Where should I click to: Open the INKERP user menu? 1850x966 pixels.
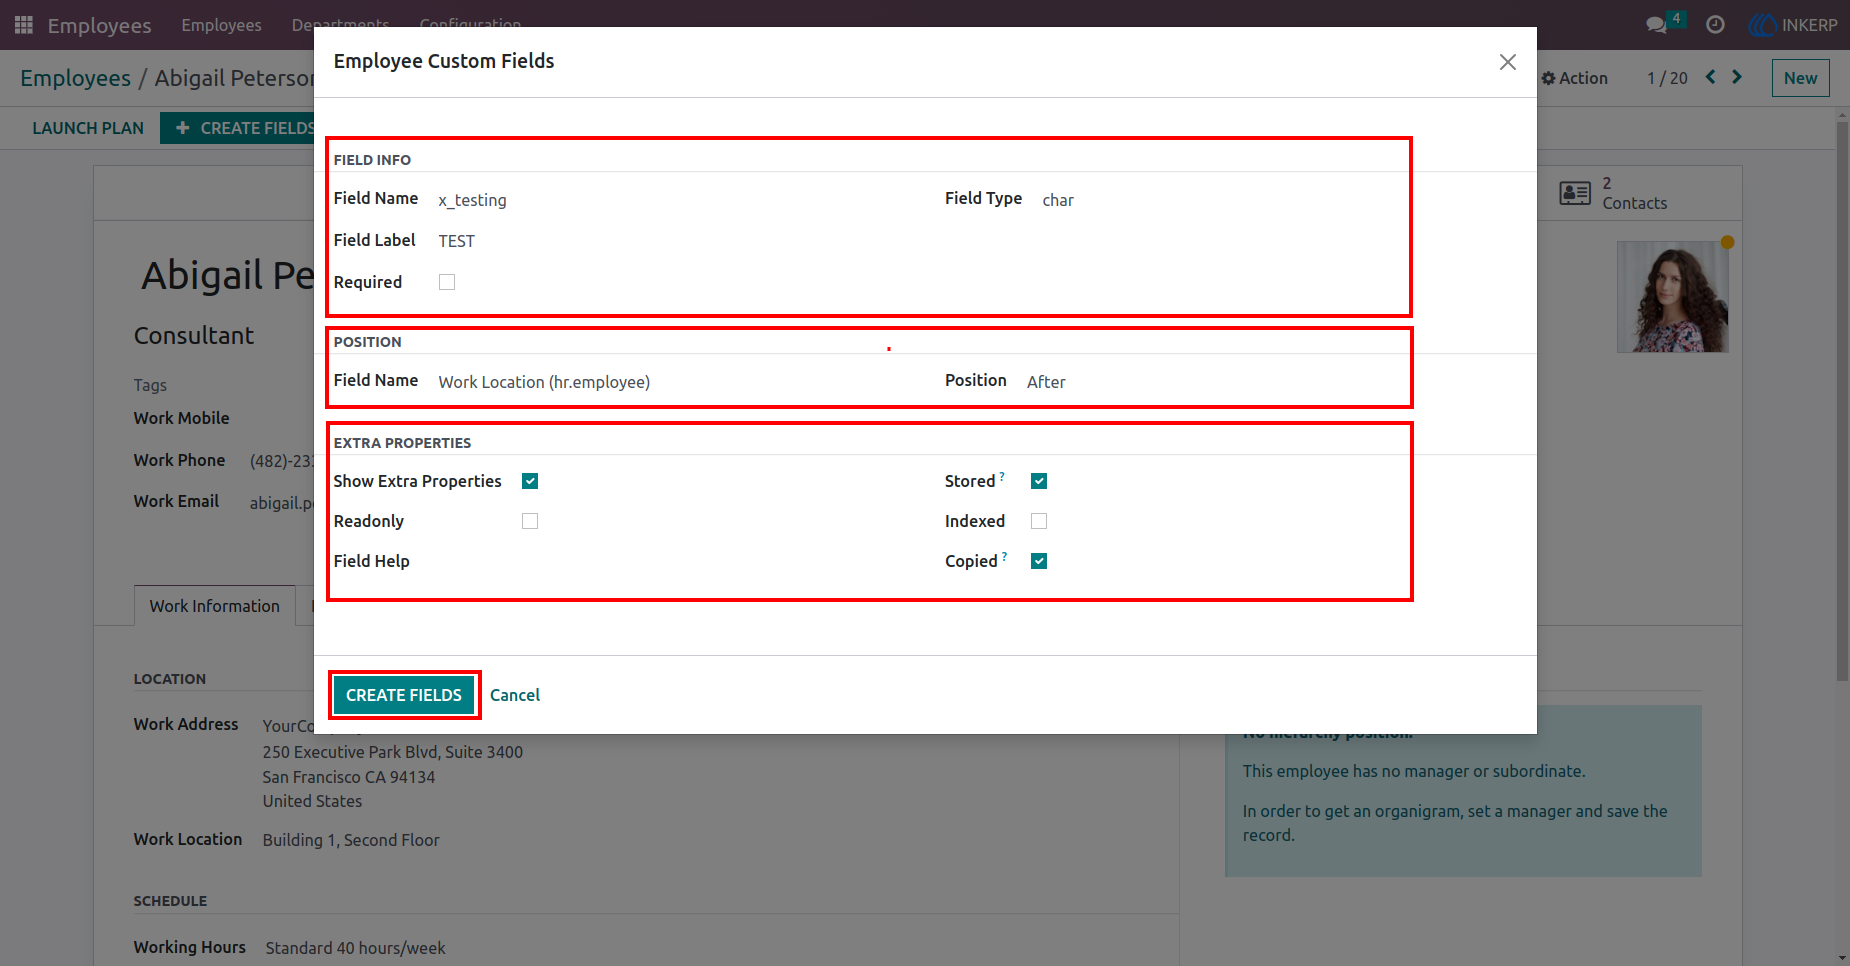1794,25
